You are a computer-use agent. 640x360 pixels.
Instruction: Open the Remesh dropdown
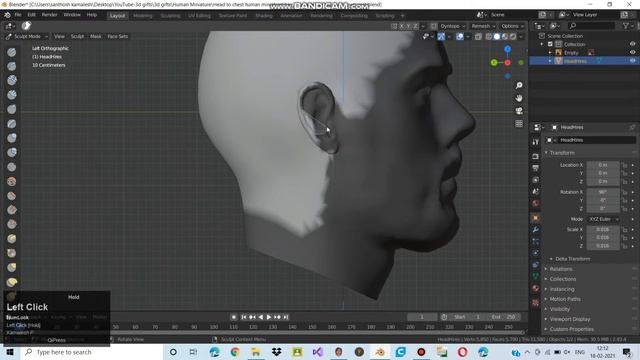pyautogui.click(x=483, y=26)
